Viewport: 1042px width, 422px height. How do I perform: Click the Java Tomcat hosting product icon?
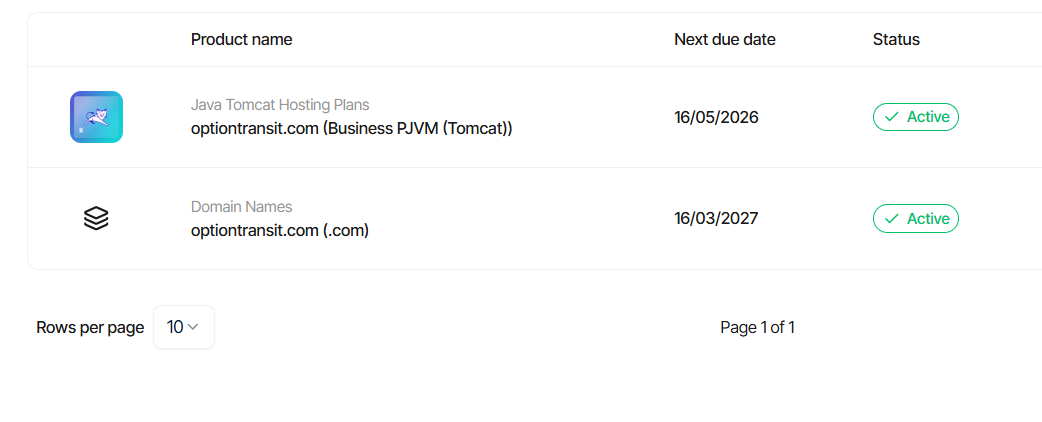[96, 117]
